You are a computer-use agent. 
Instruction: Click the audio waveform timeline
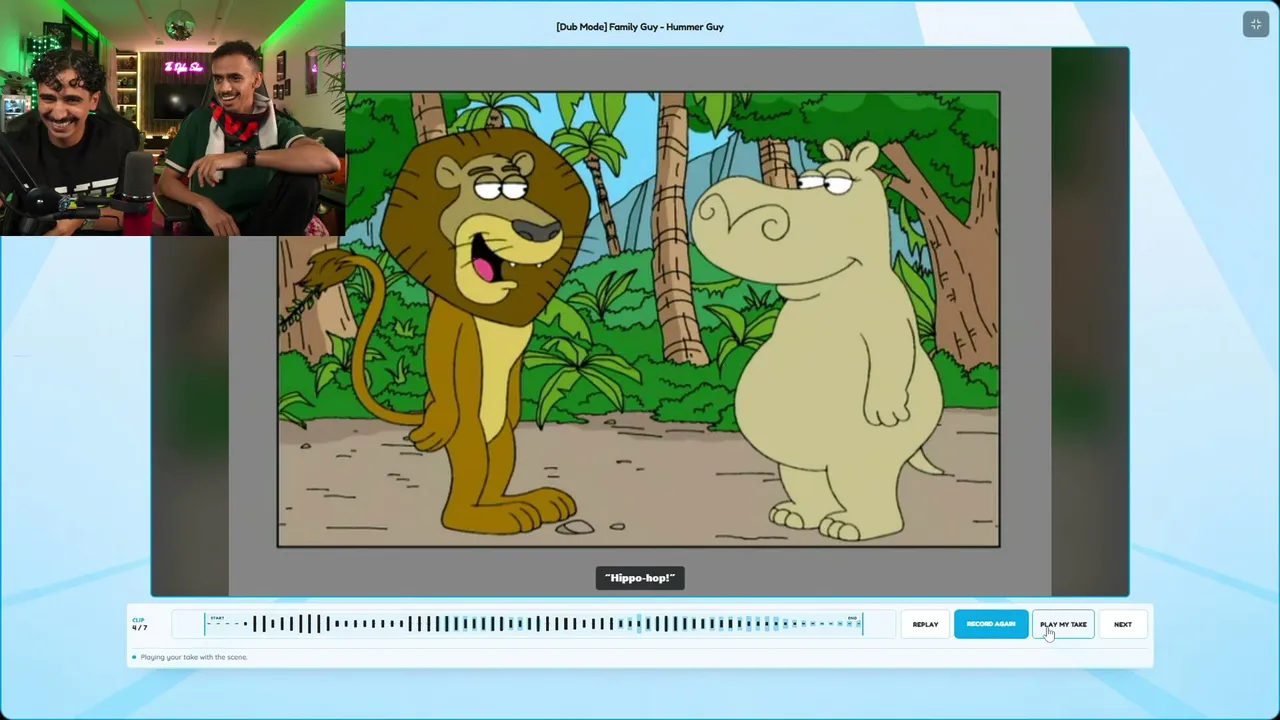[x=534, y=624]
